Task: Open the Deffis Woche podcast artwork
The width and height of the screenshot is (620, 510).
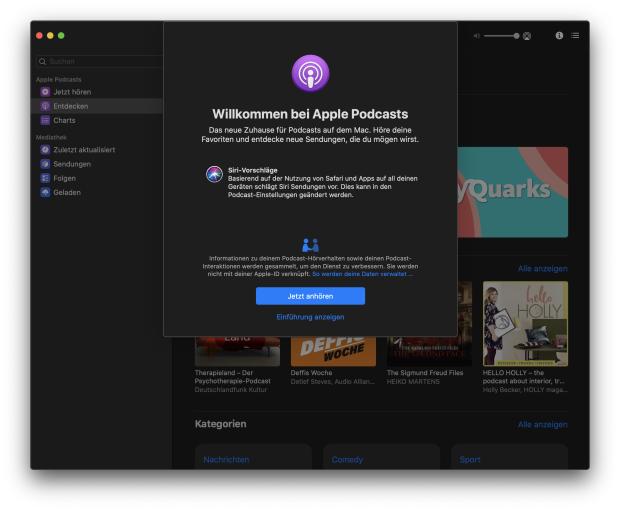Action: click(333, 351)
